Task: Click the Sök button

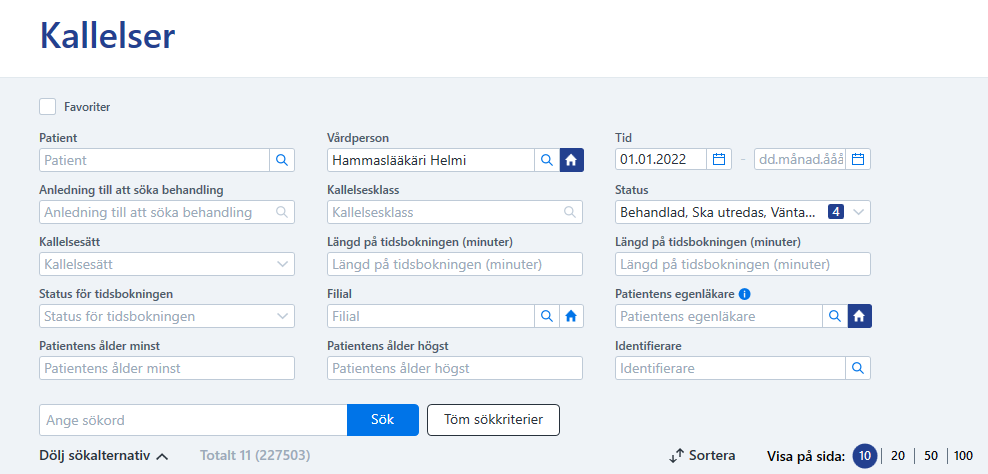Action: click(x=382, y=420)
